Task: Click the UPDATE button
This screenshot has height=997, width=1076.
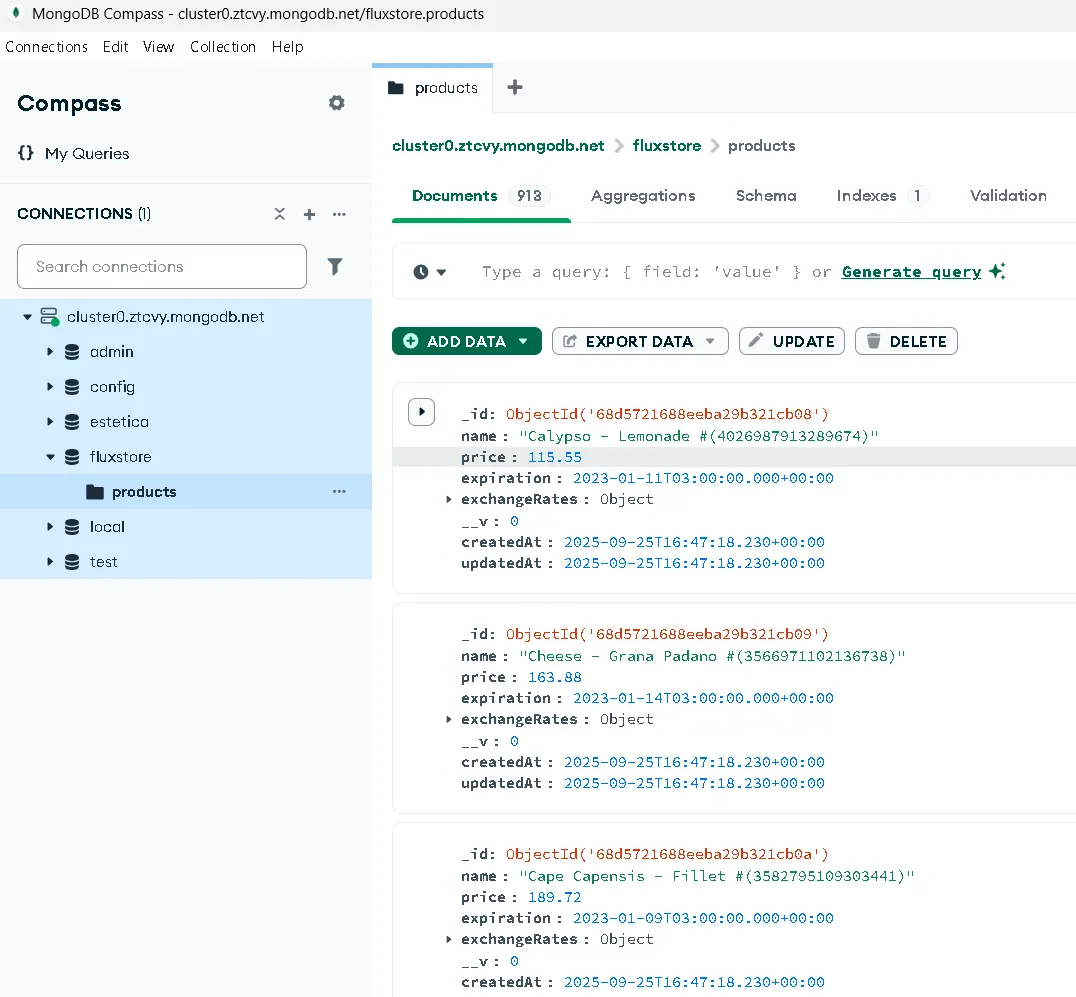Action: tap(792, 341)
